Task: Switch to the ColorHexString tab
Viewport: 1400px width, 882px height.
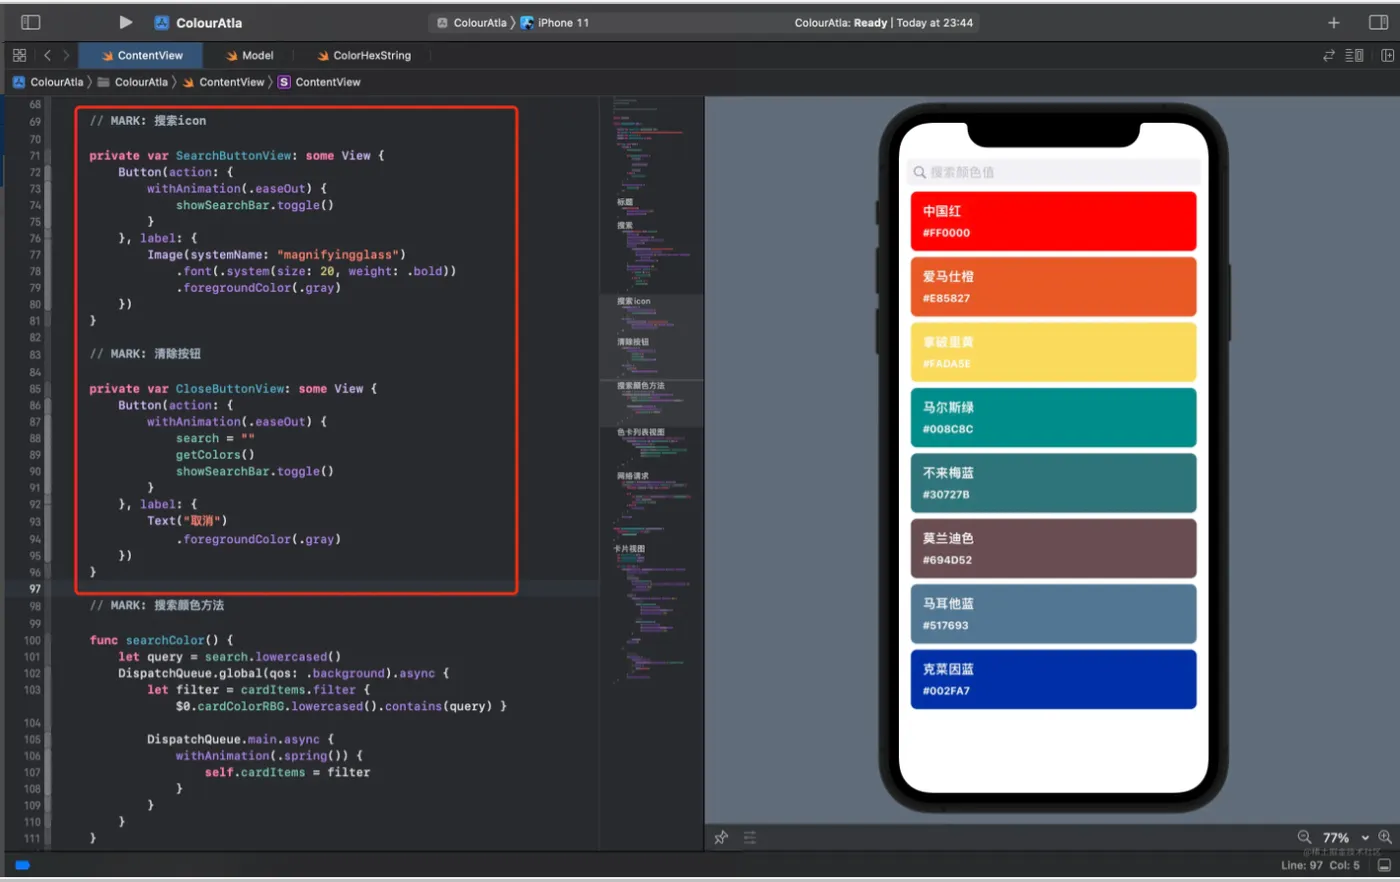Action: [x=364, y=55]
